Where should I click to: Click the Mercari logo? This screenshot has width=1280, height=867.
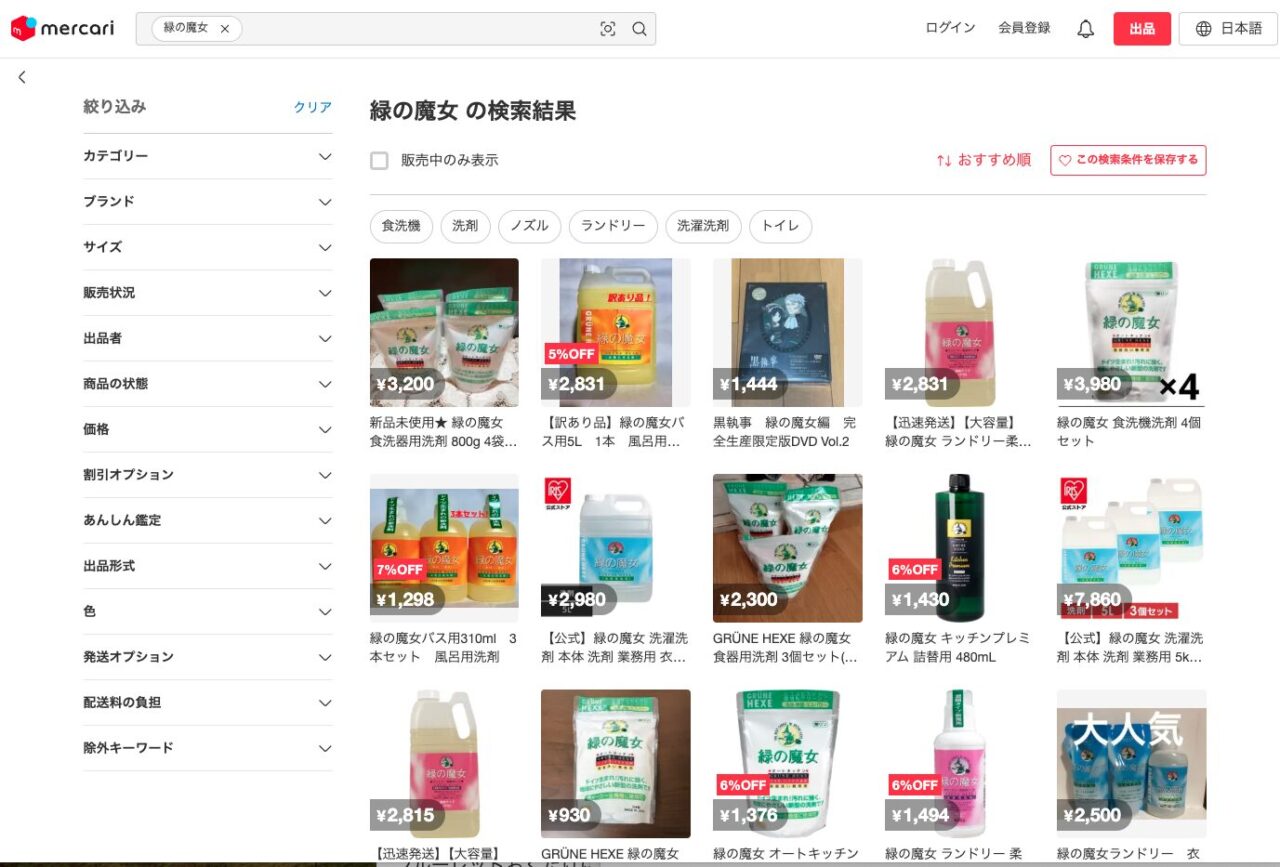point(62,28)
